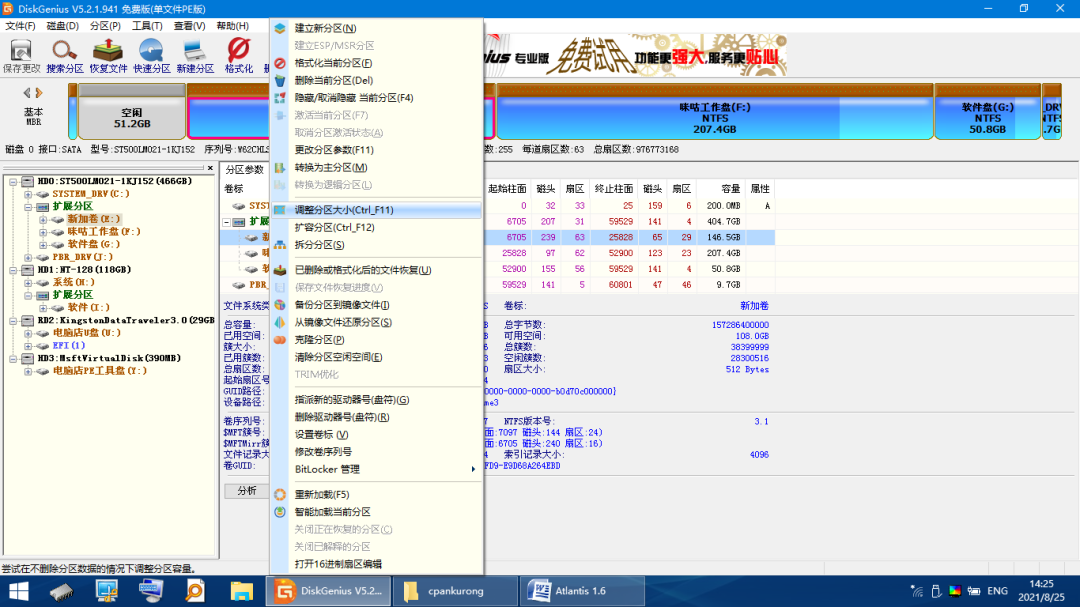The height and width of the screenshot is (607, 1080).
Task: Select 重新加载(F5) menu entry
Action: pos(377,495)
